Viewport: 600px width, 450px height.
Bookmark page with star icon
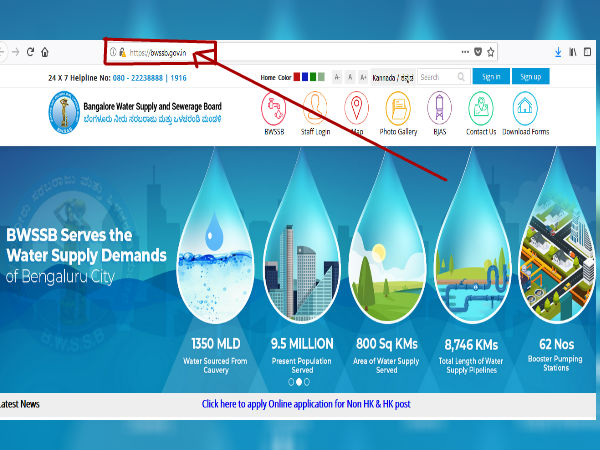click(491, 52)
